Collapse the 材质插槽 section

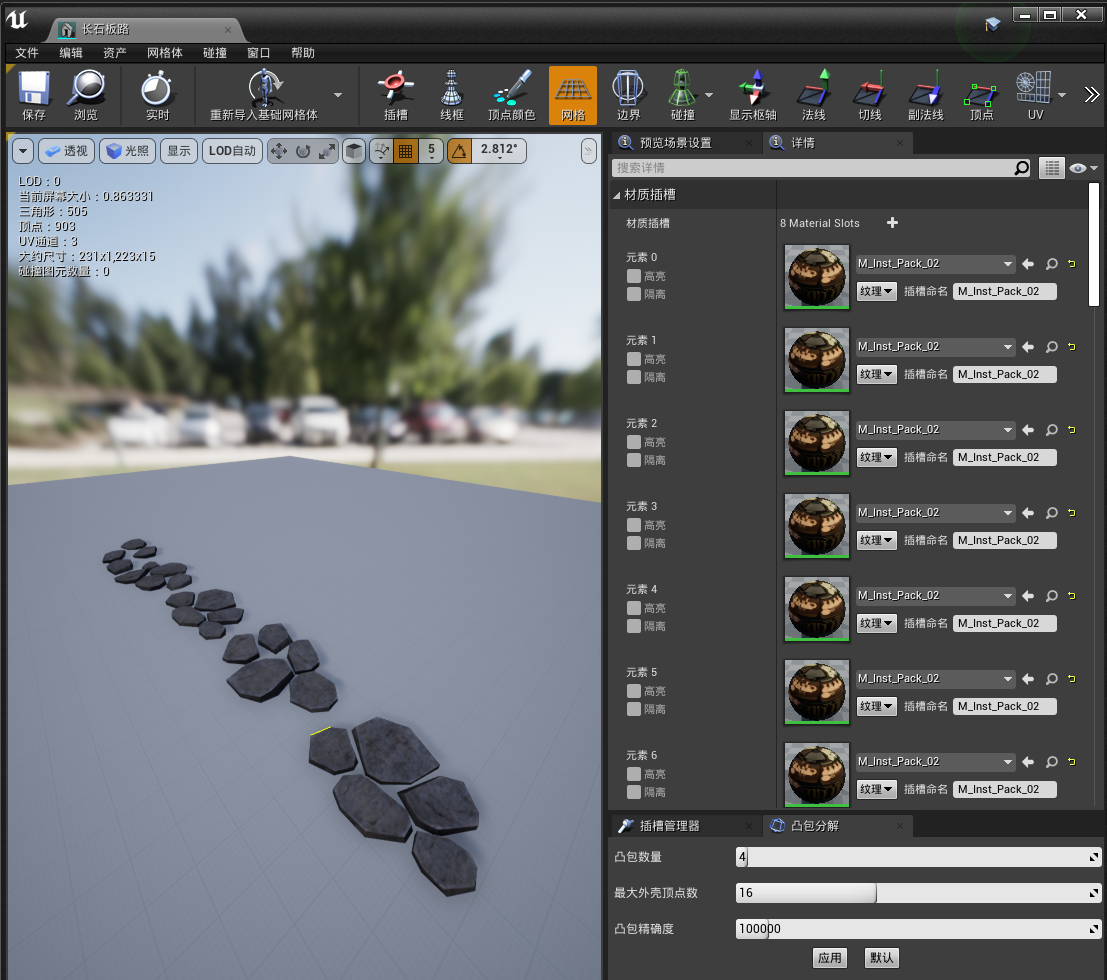617,195
